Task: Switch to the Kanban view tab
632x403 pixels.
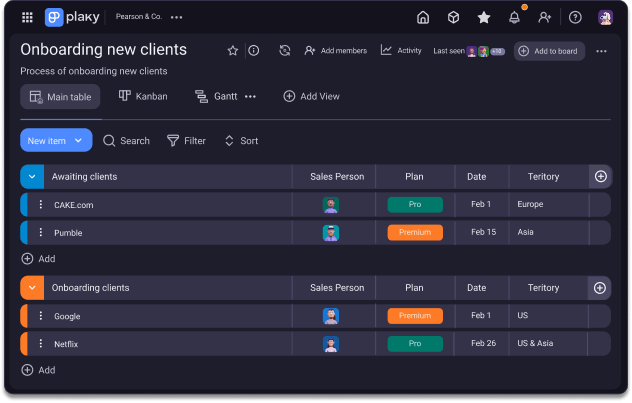Action: click(143, 96)
